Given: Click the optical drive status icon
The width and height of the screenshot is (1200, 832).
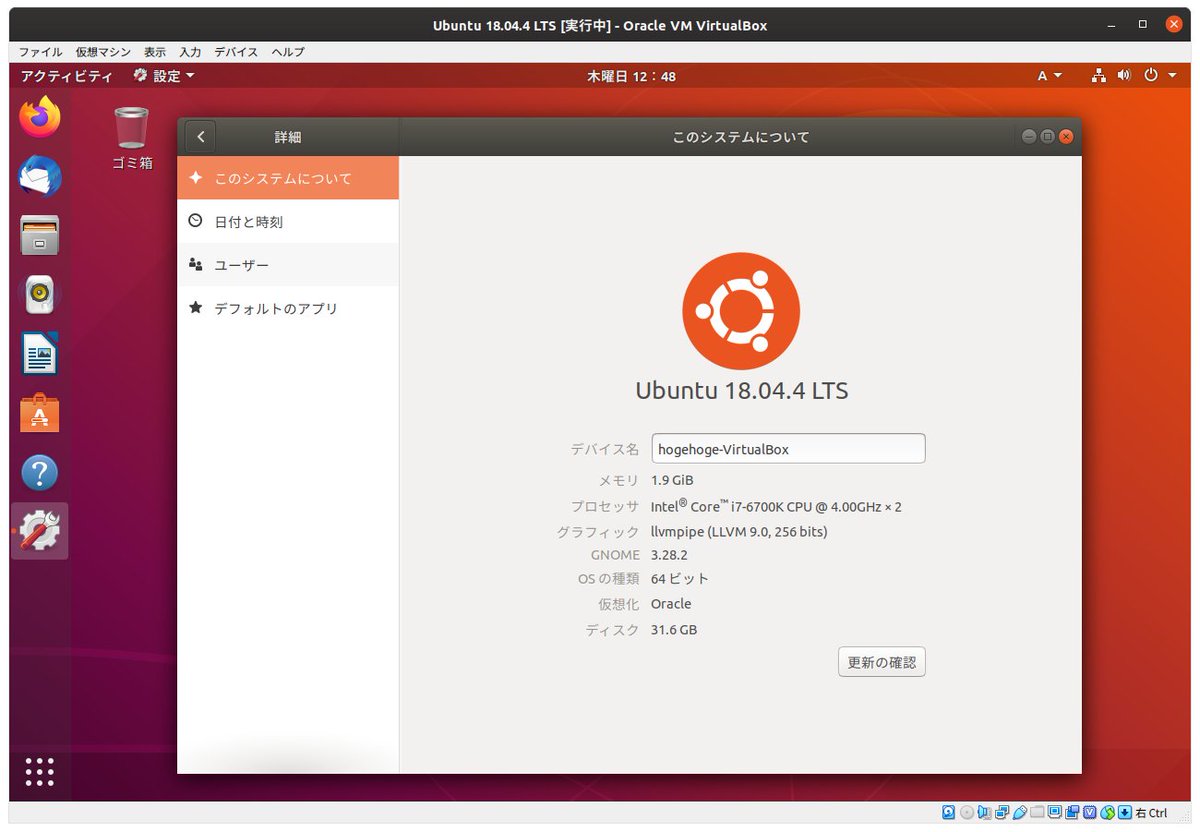Looking at the screenshot, I should [x=967, y=812].
